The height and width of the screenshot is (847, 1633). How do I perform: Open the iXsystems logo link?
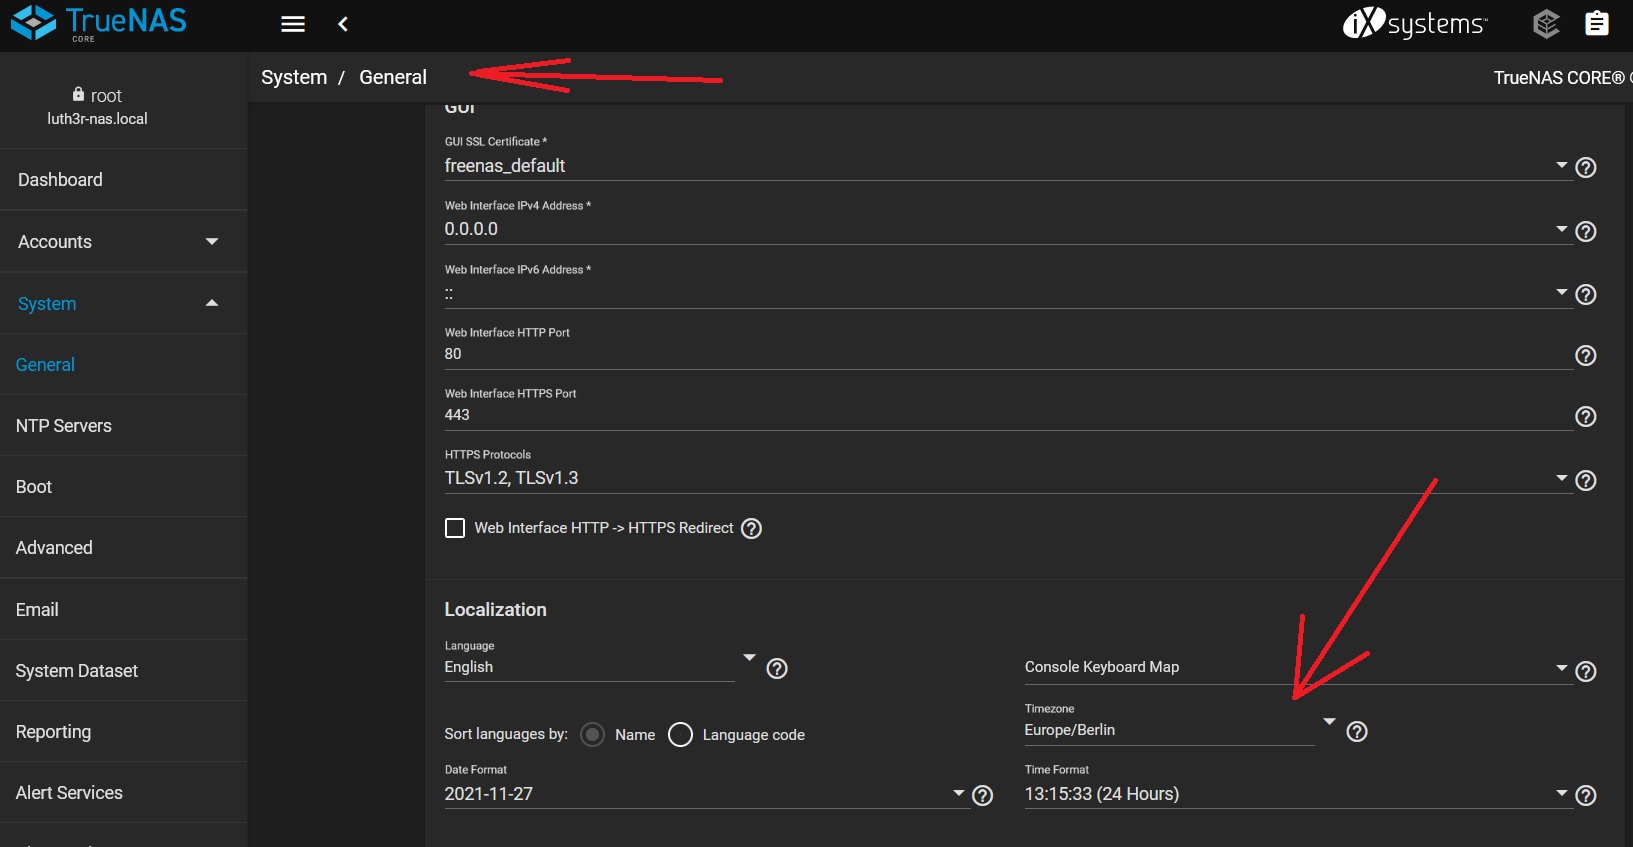pos(1414,23)
